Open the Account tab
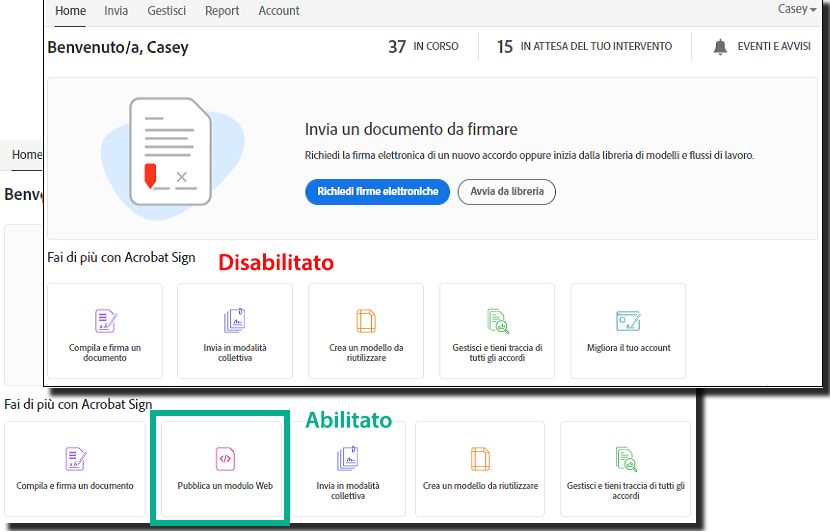830x531 pixels. tap(278, 11)
